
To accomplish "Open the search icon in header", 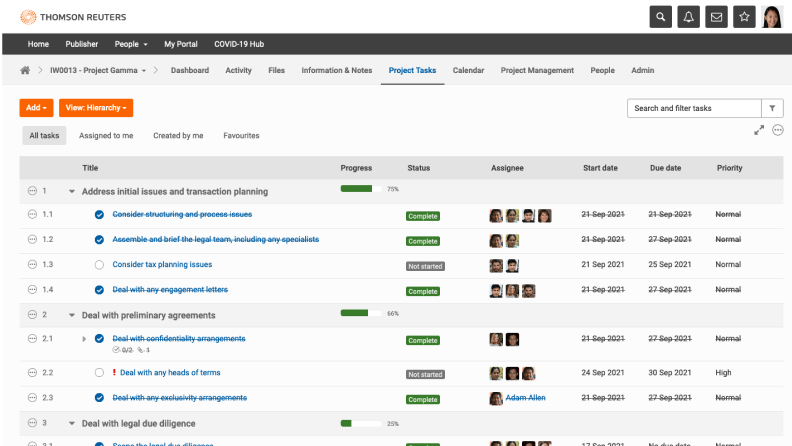I will (x=660, y=17).
